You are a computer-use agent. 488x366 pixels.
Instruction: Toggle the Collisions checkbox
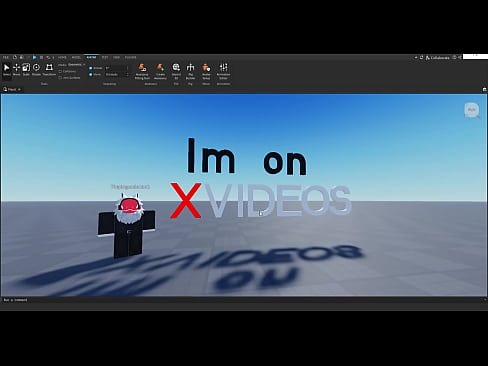pos(60,71)
